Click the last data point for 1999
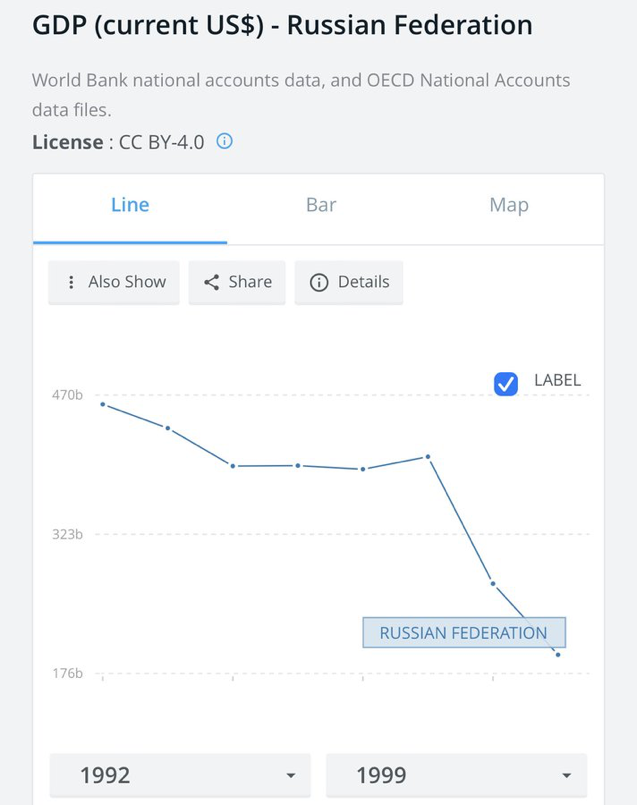637x805 pixels. point(558,655)
